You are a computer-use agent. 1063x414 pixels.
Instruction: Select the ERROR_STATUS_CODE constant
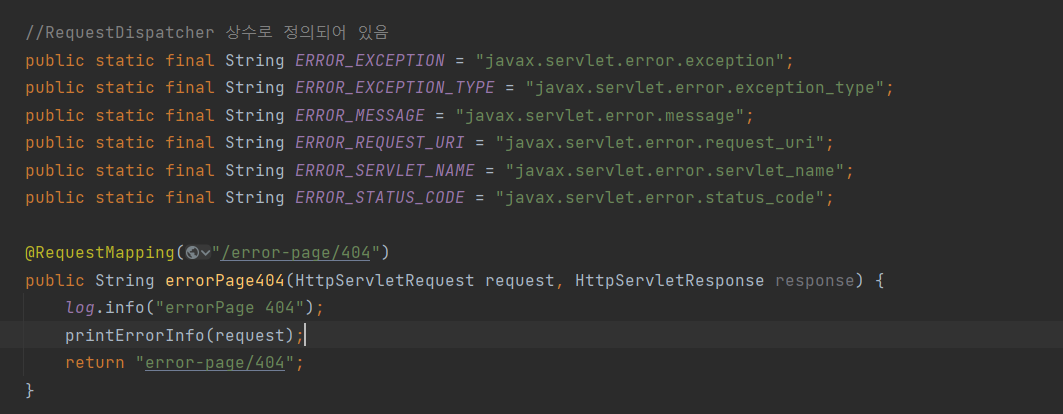tap(380, 198)
